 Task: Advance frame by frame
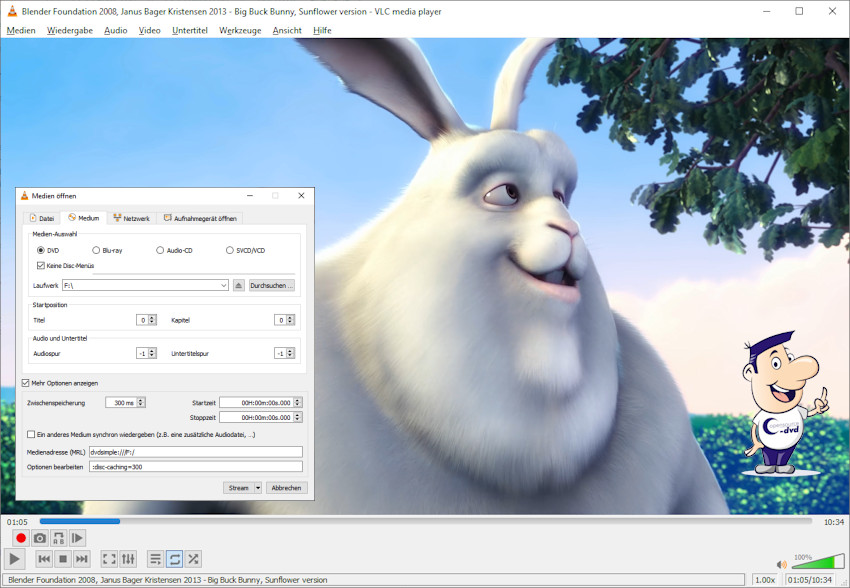[78, 538]
